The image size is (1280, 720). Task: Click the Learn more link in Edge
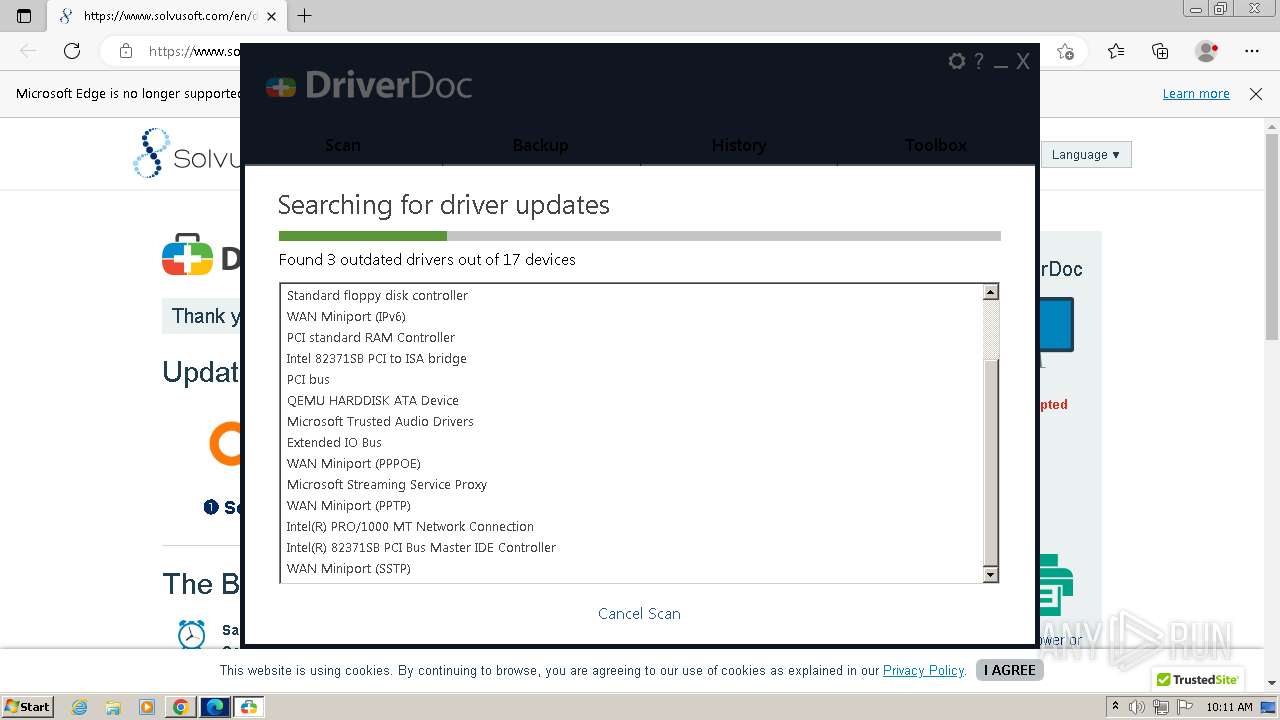[1196, 94]
